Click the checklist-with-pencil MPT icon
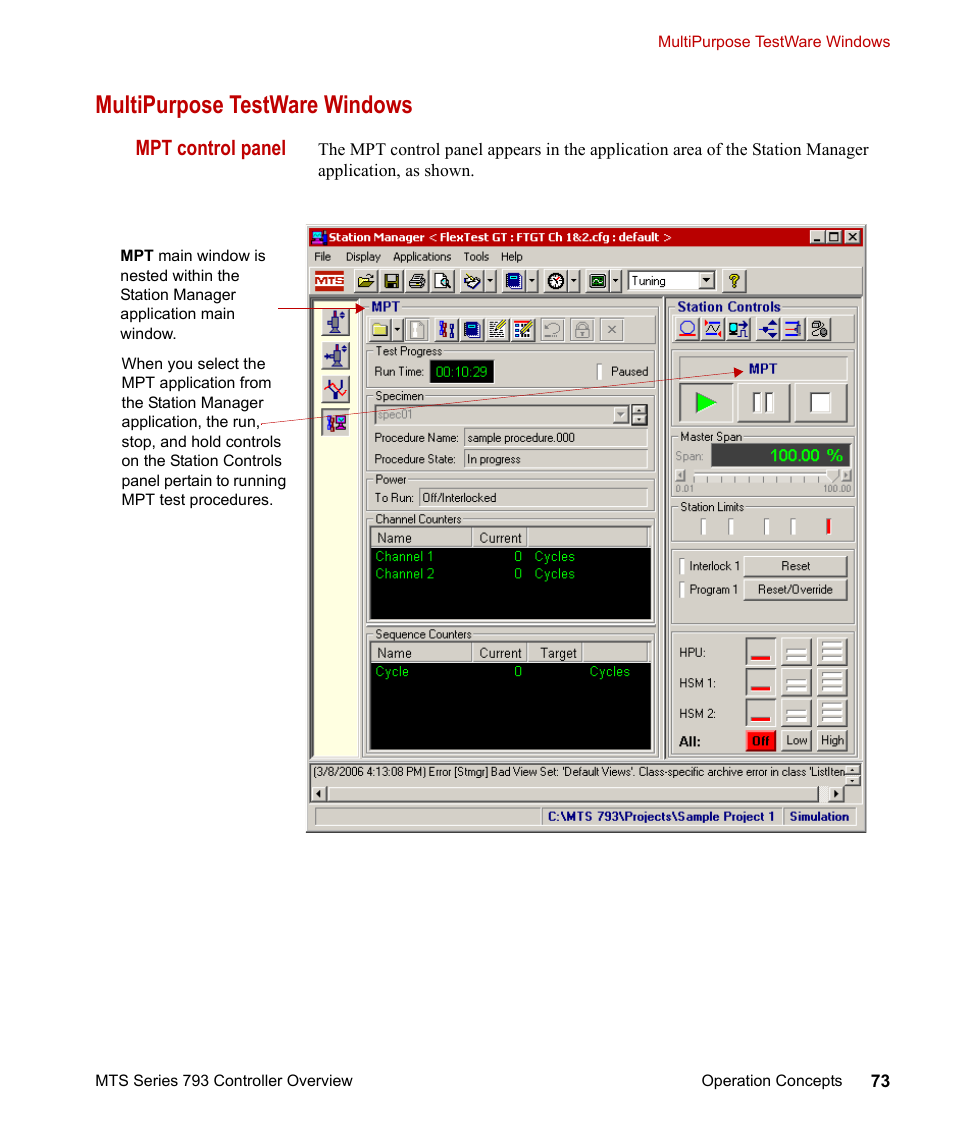Viewport: 954px width, 1145px height. (497, 330)
